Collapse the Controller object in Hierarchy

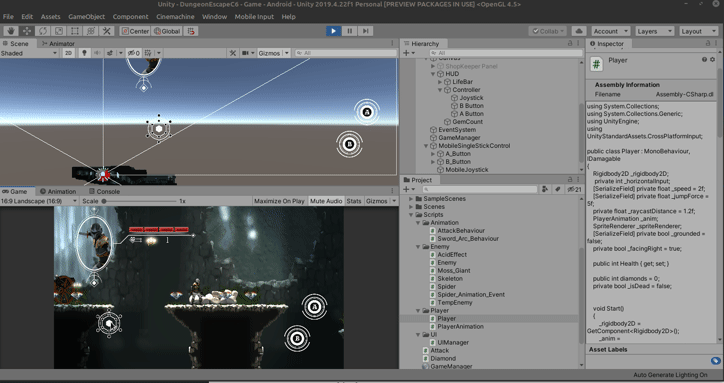[x=440, y=90]
